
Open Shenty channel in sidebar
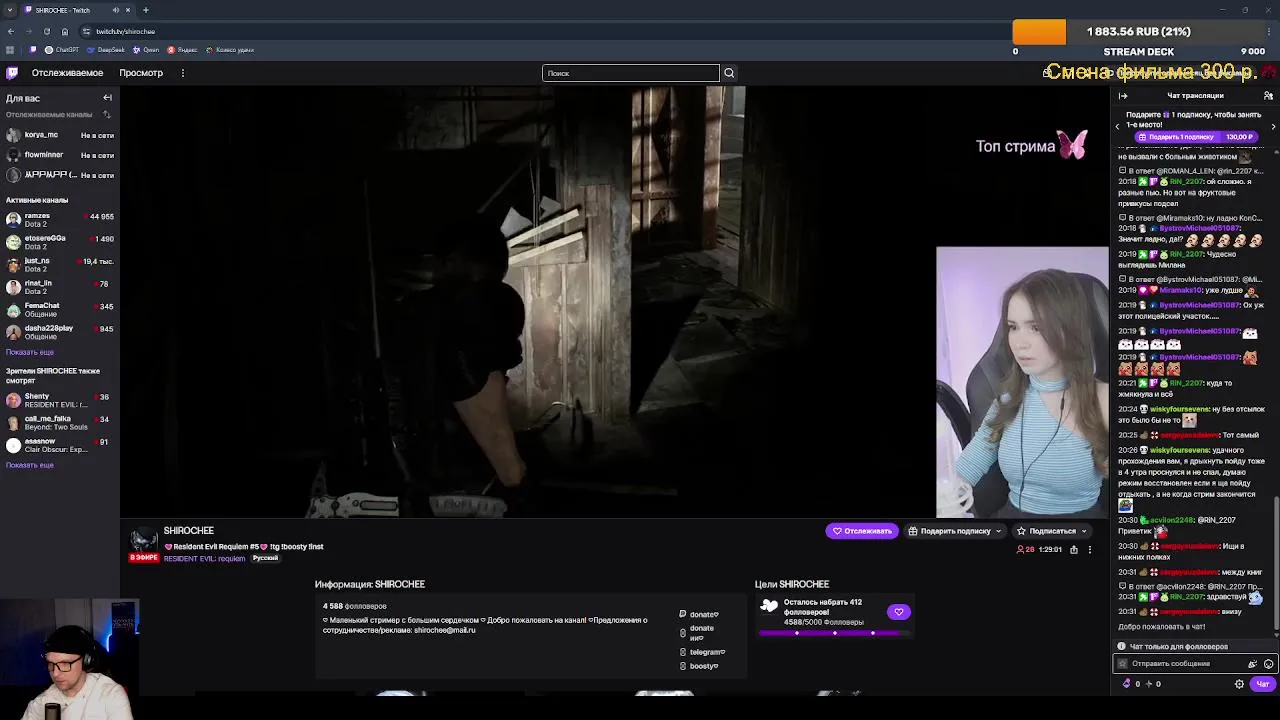pos(60,400)
